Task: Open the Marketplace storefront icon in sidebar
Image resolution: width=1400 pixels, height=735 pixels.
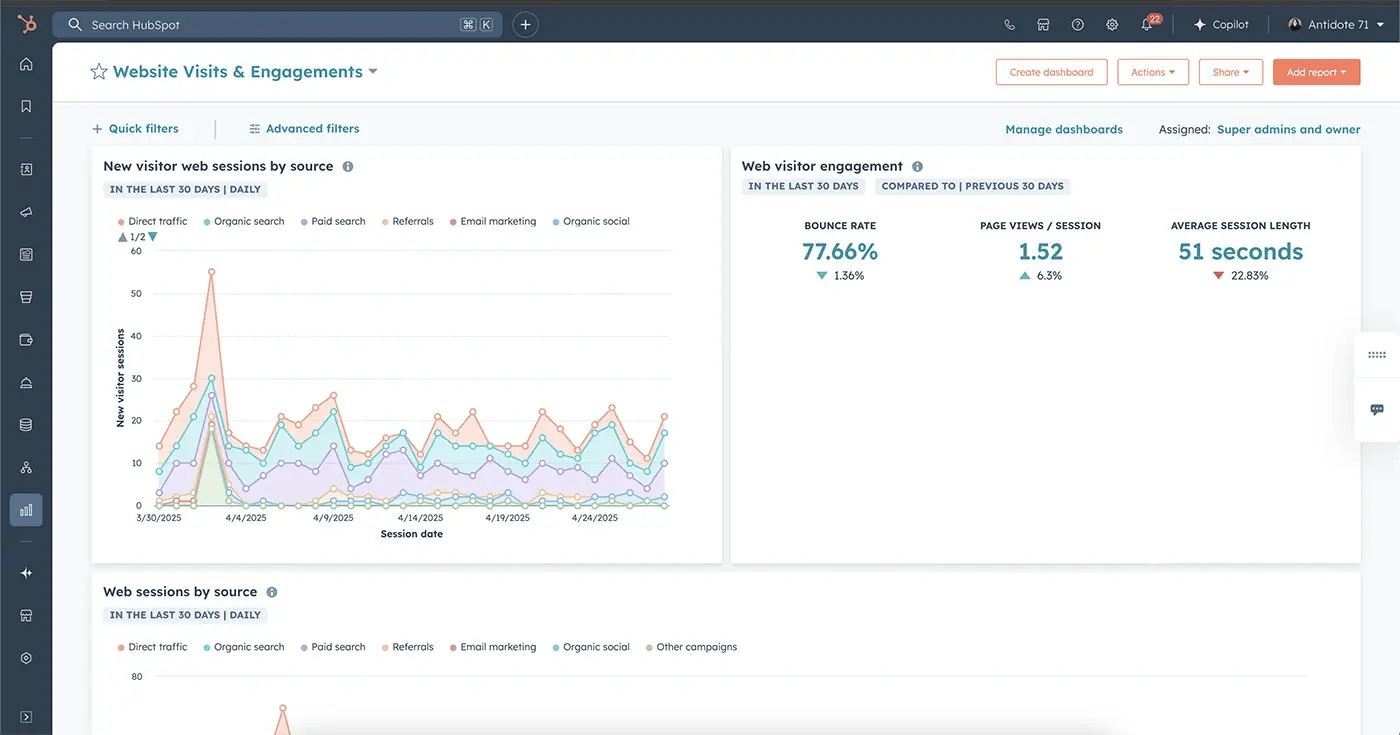Action: click(26, 615)
